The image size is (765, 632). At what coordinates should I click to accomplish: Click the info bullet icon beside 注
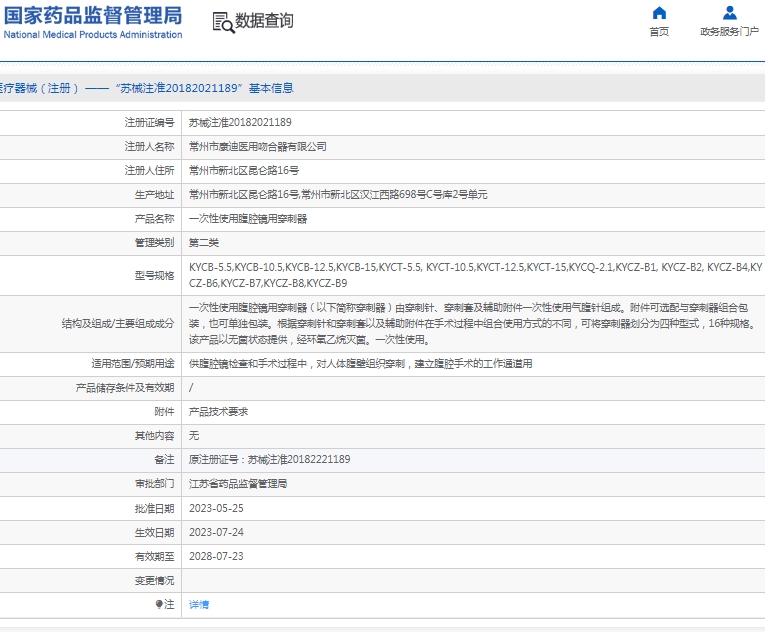tap(158, 604)
